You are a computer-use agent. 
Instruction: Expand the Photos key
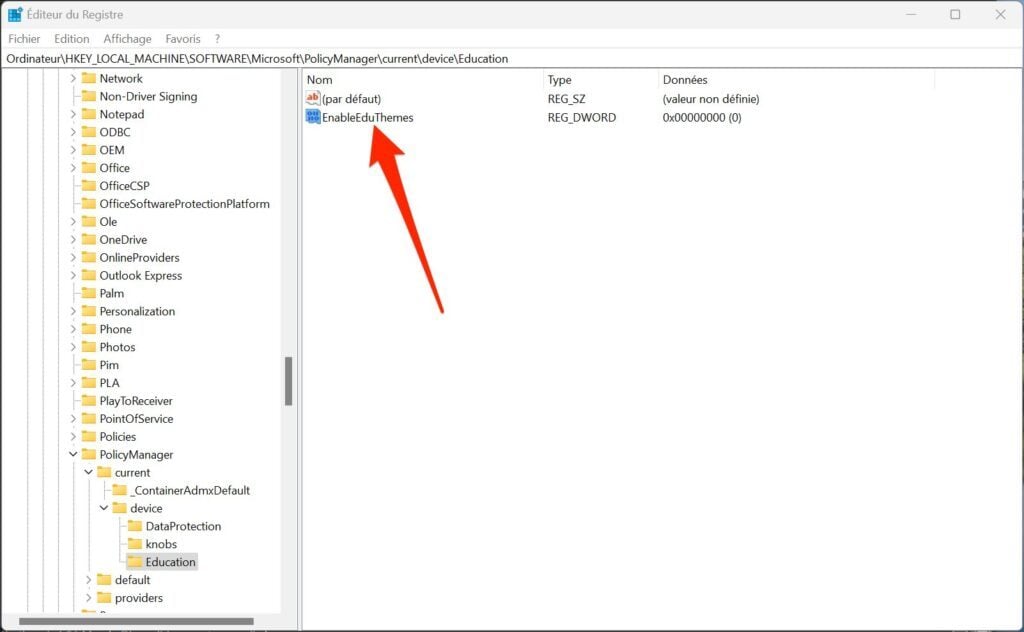tap(73, 347)
